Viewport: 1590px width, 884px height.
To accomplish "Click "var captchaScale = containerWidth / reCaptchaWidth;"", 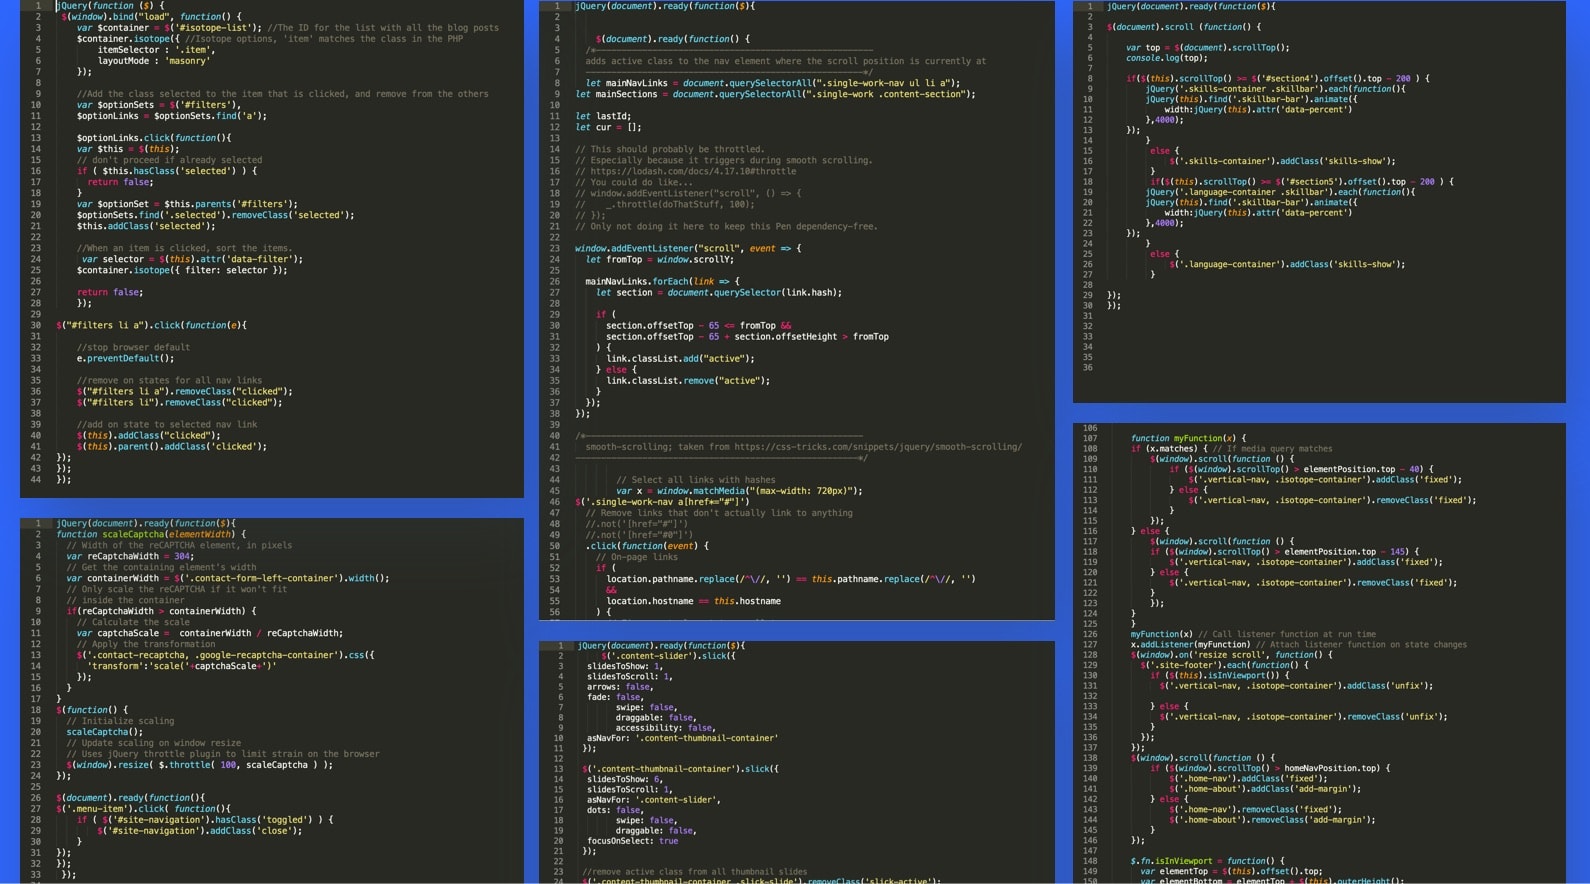I will tap(210, 633).
